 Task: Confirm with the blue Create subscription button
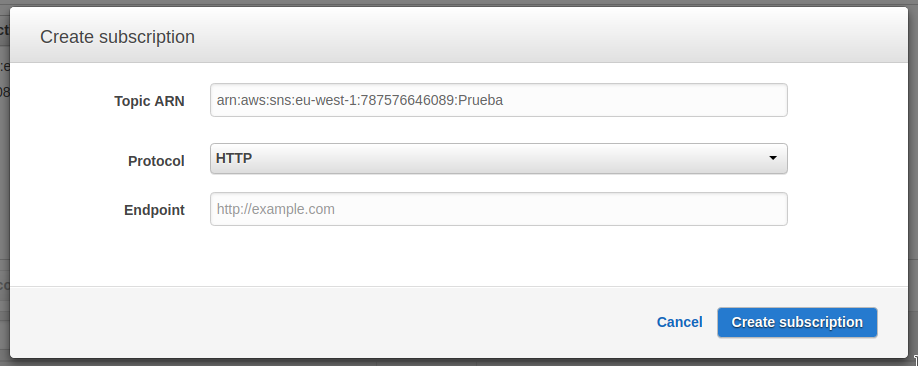[x=797, y=322]
